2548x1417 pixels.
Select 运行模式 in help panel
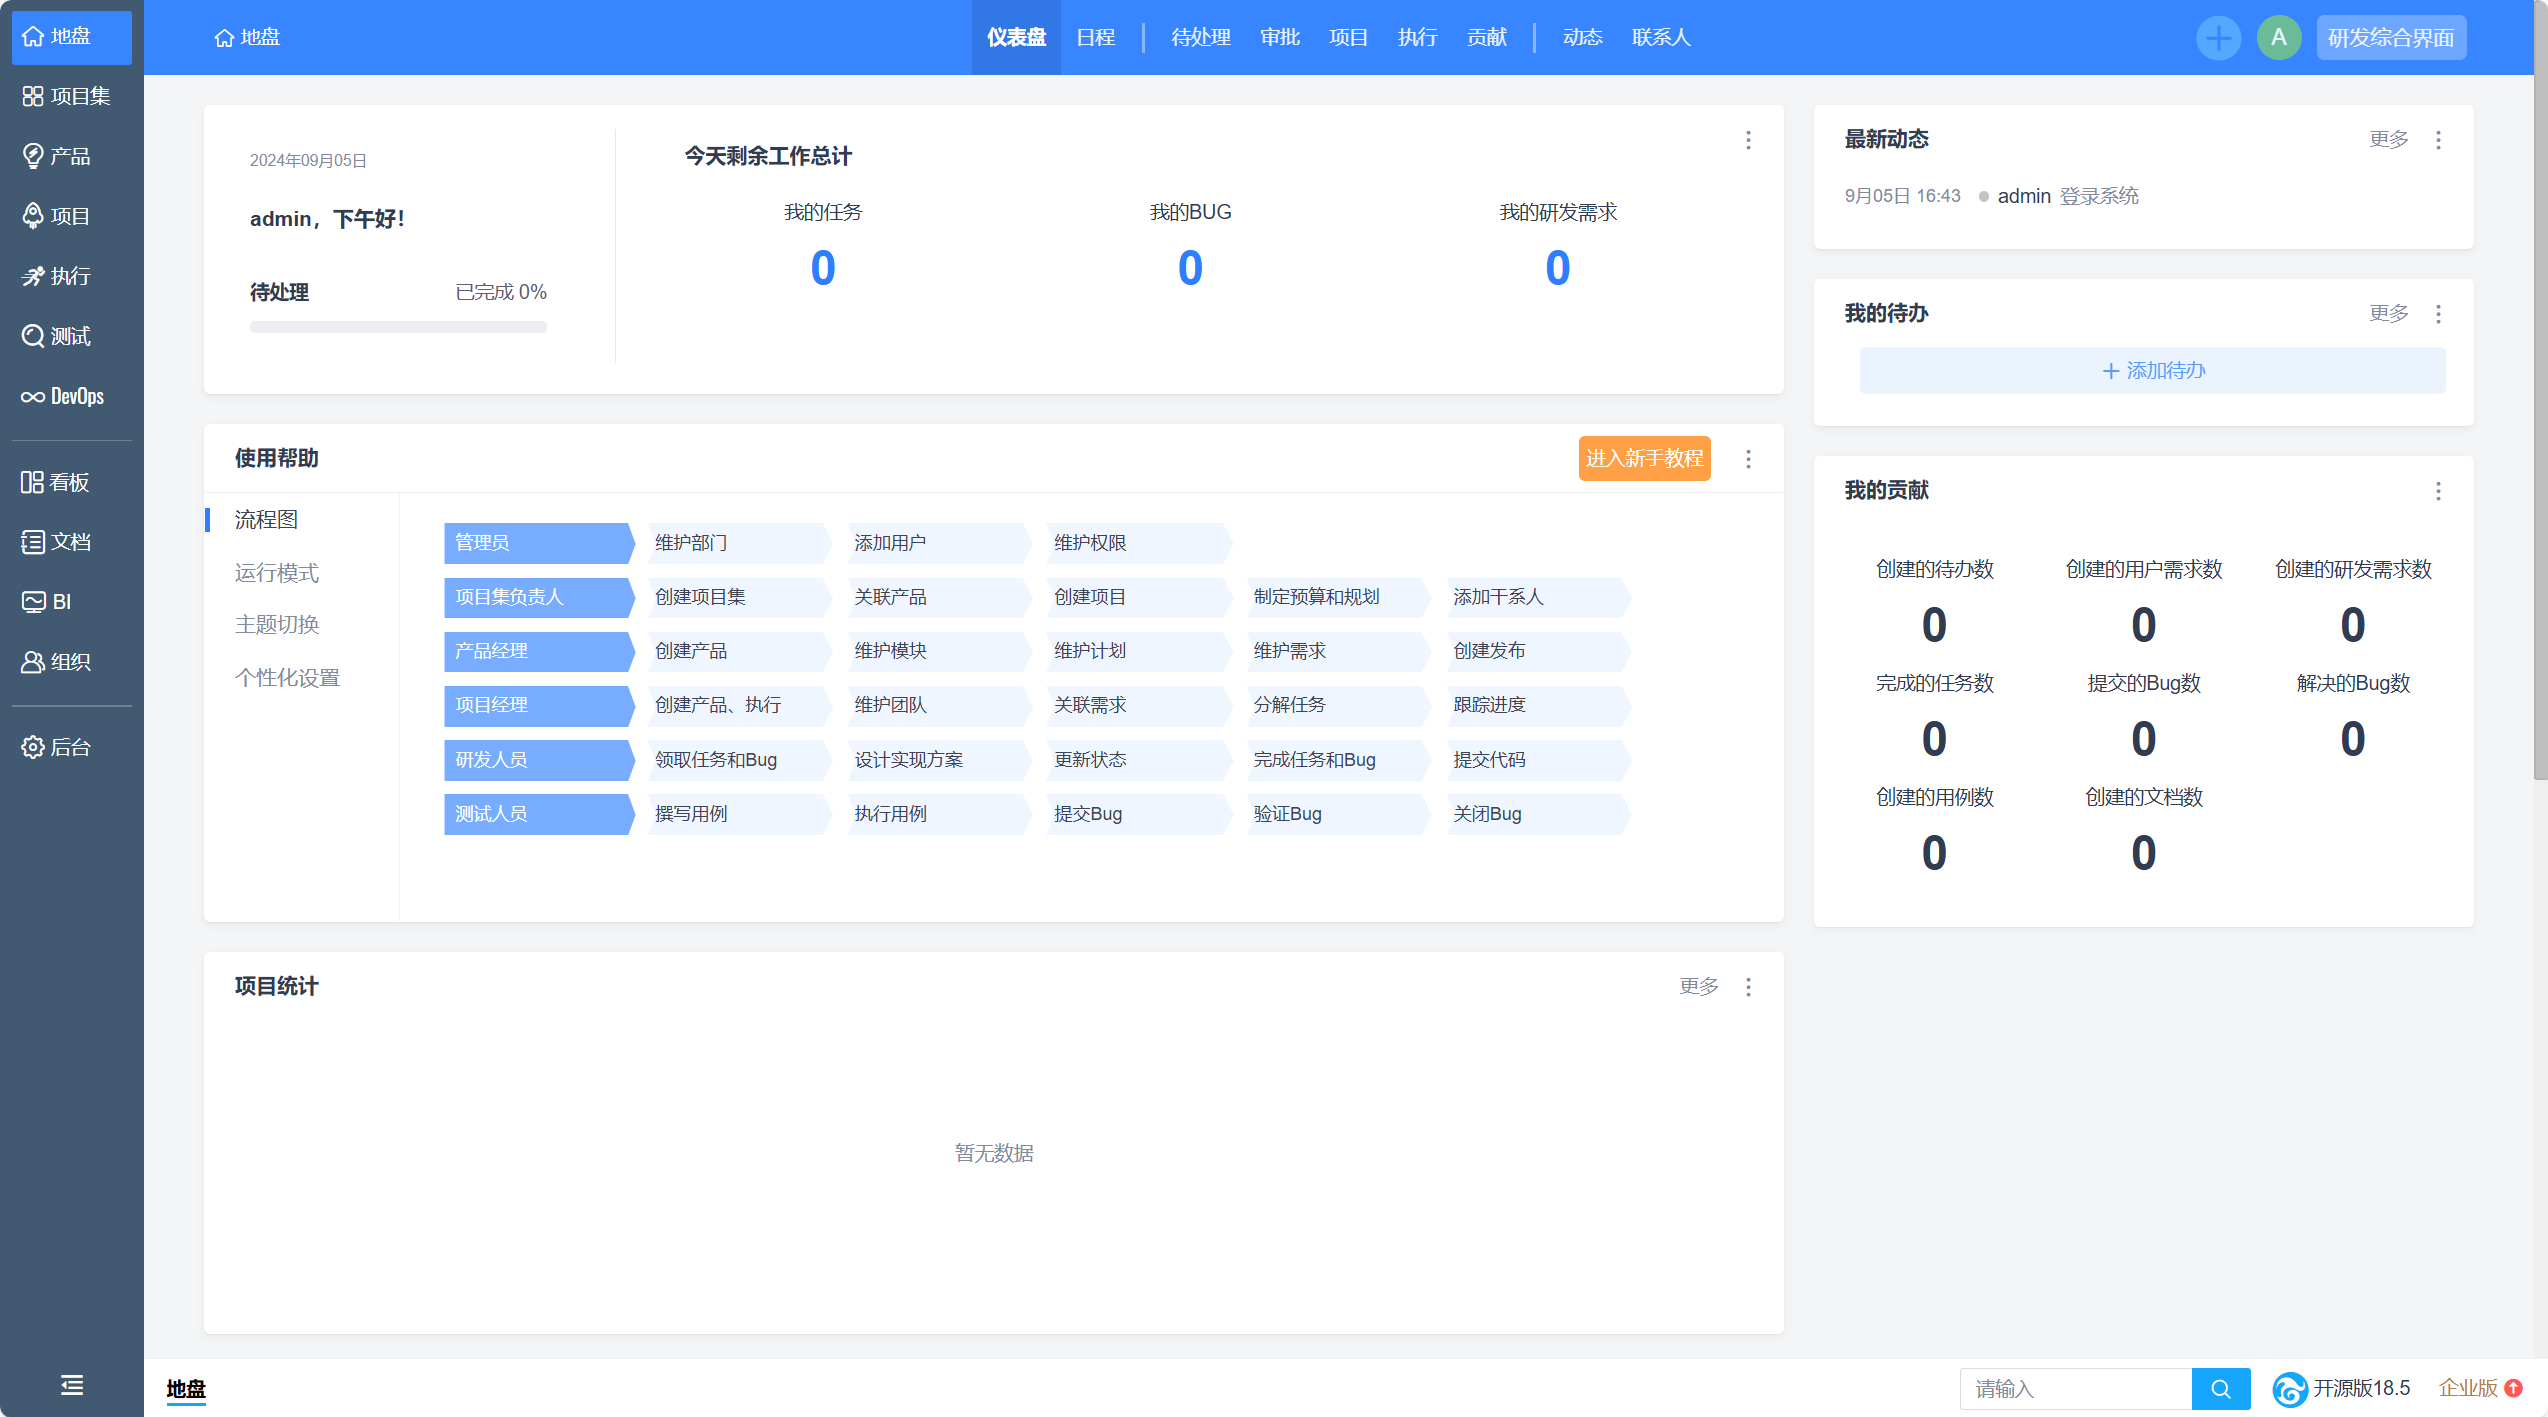click(x=277, y=572)
